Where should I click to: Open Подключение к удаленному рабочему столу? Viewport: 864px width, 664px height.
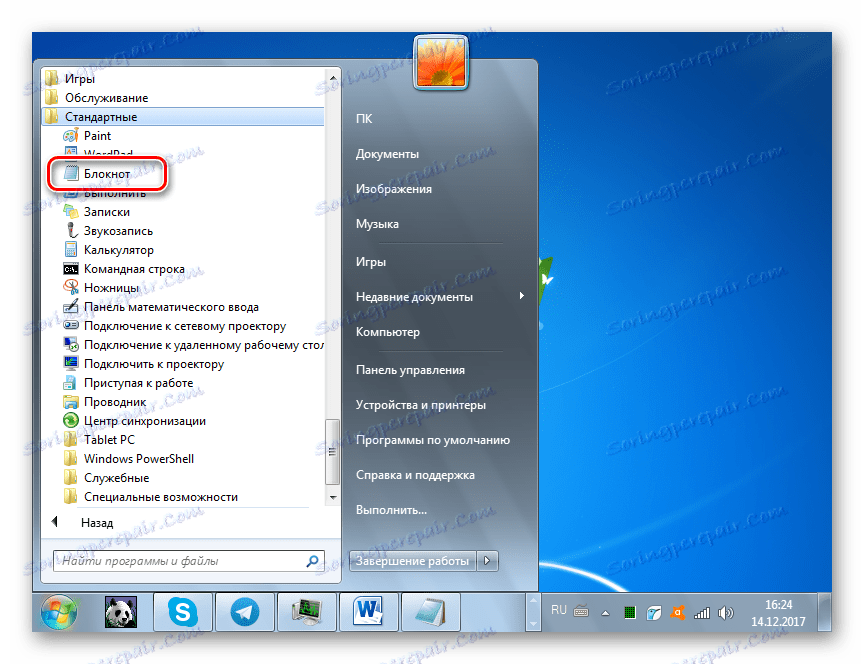tap(193, 345)
